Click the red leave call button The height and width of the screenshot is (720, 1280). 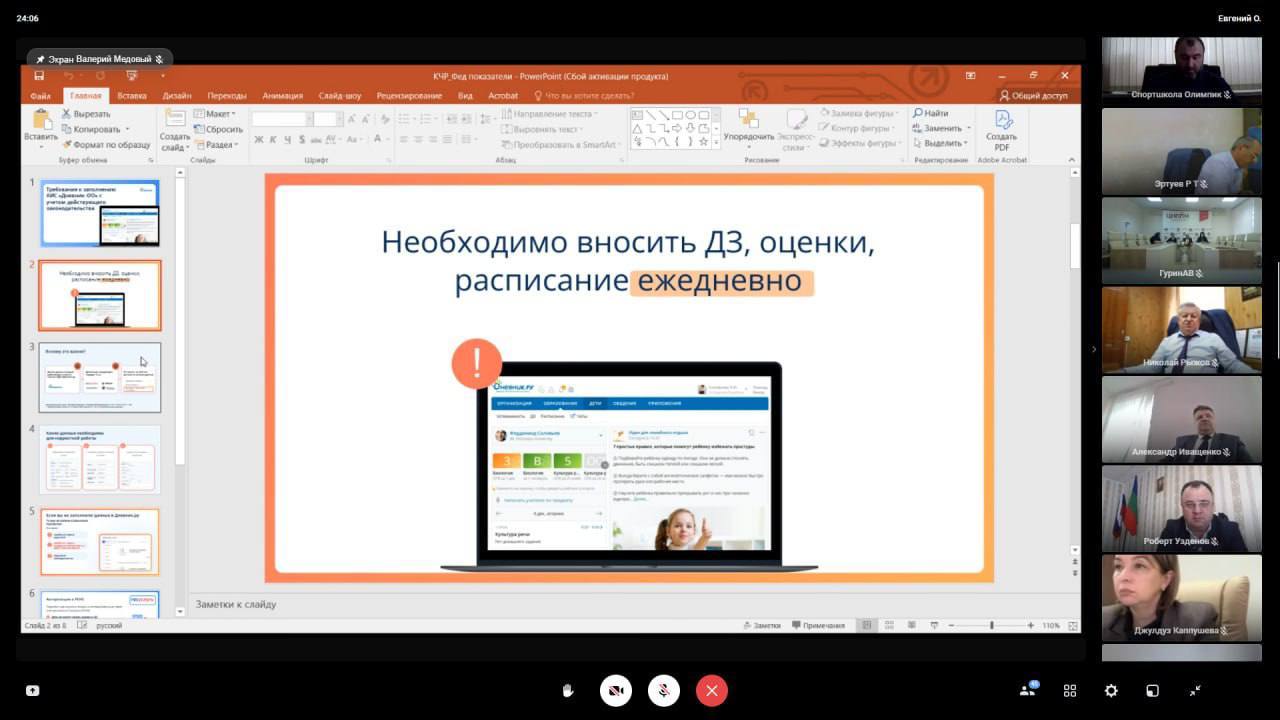coord(712,690)
